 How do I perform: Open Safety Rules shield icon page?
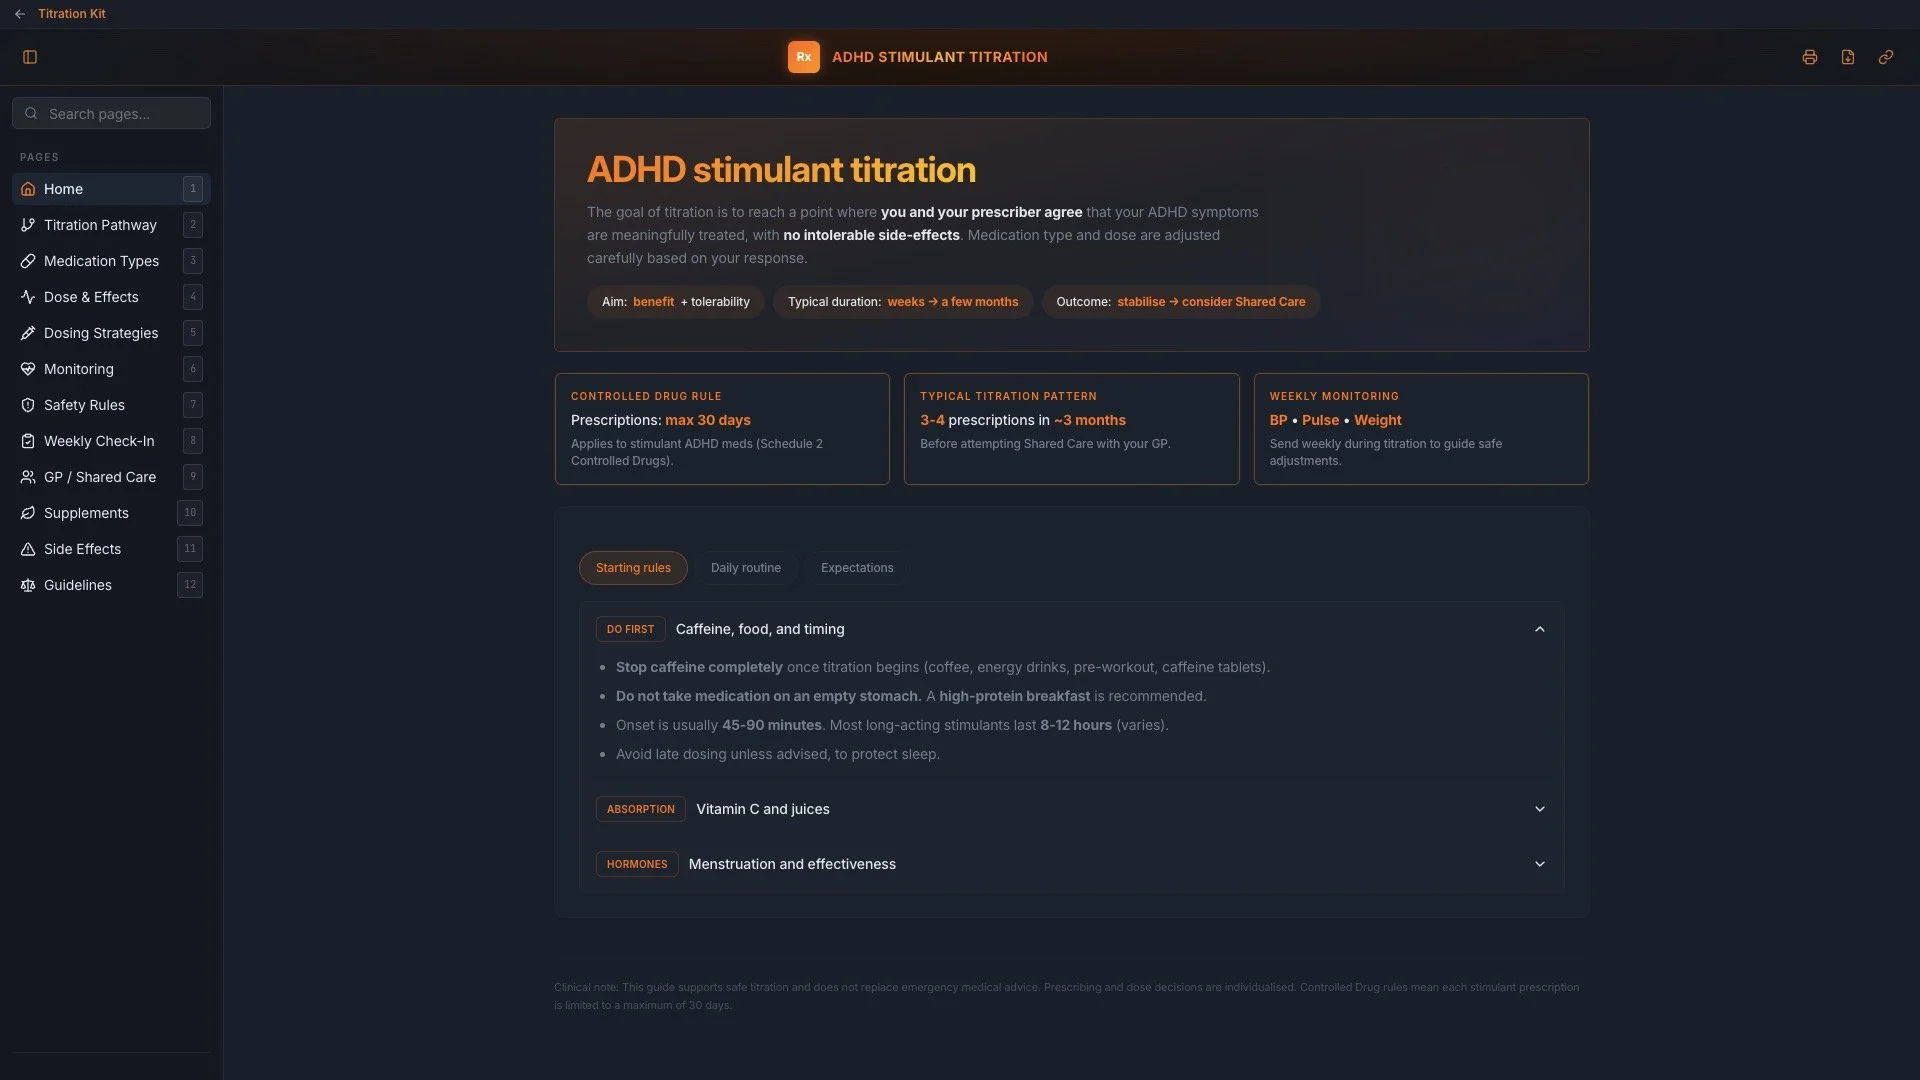(28, 405)
